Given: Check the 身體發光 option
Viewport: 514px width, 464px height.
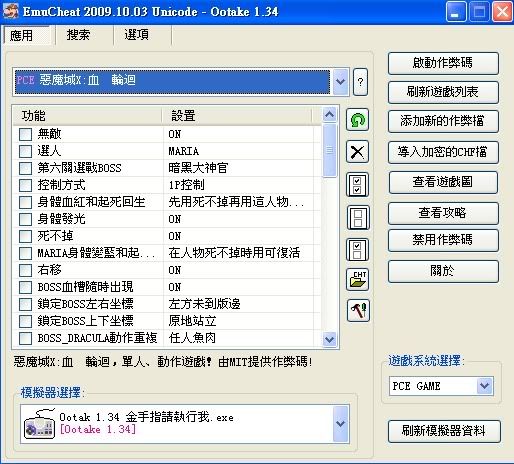Looking at the screenshot, I should click(x=26, y=219).
